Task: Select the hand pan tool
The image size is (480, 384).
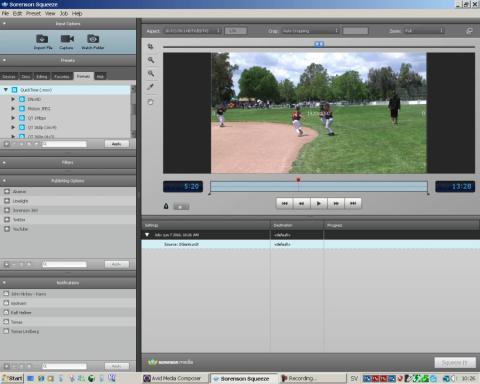Action: [151, 102]
